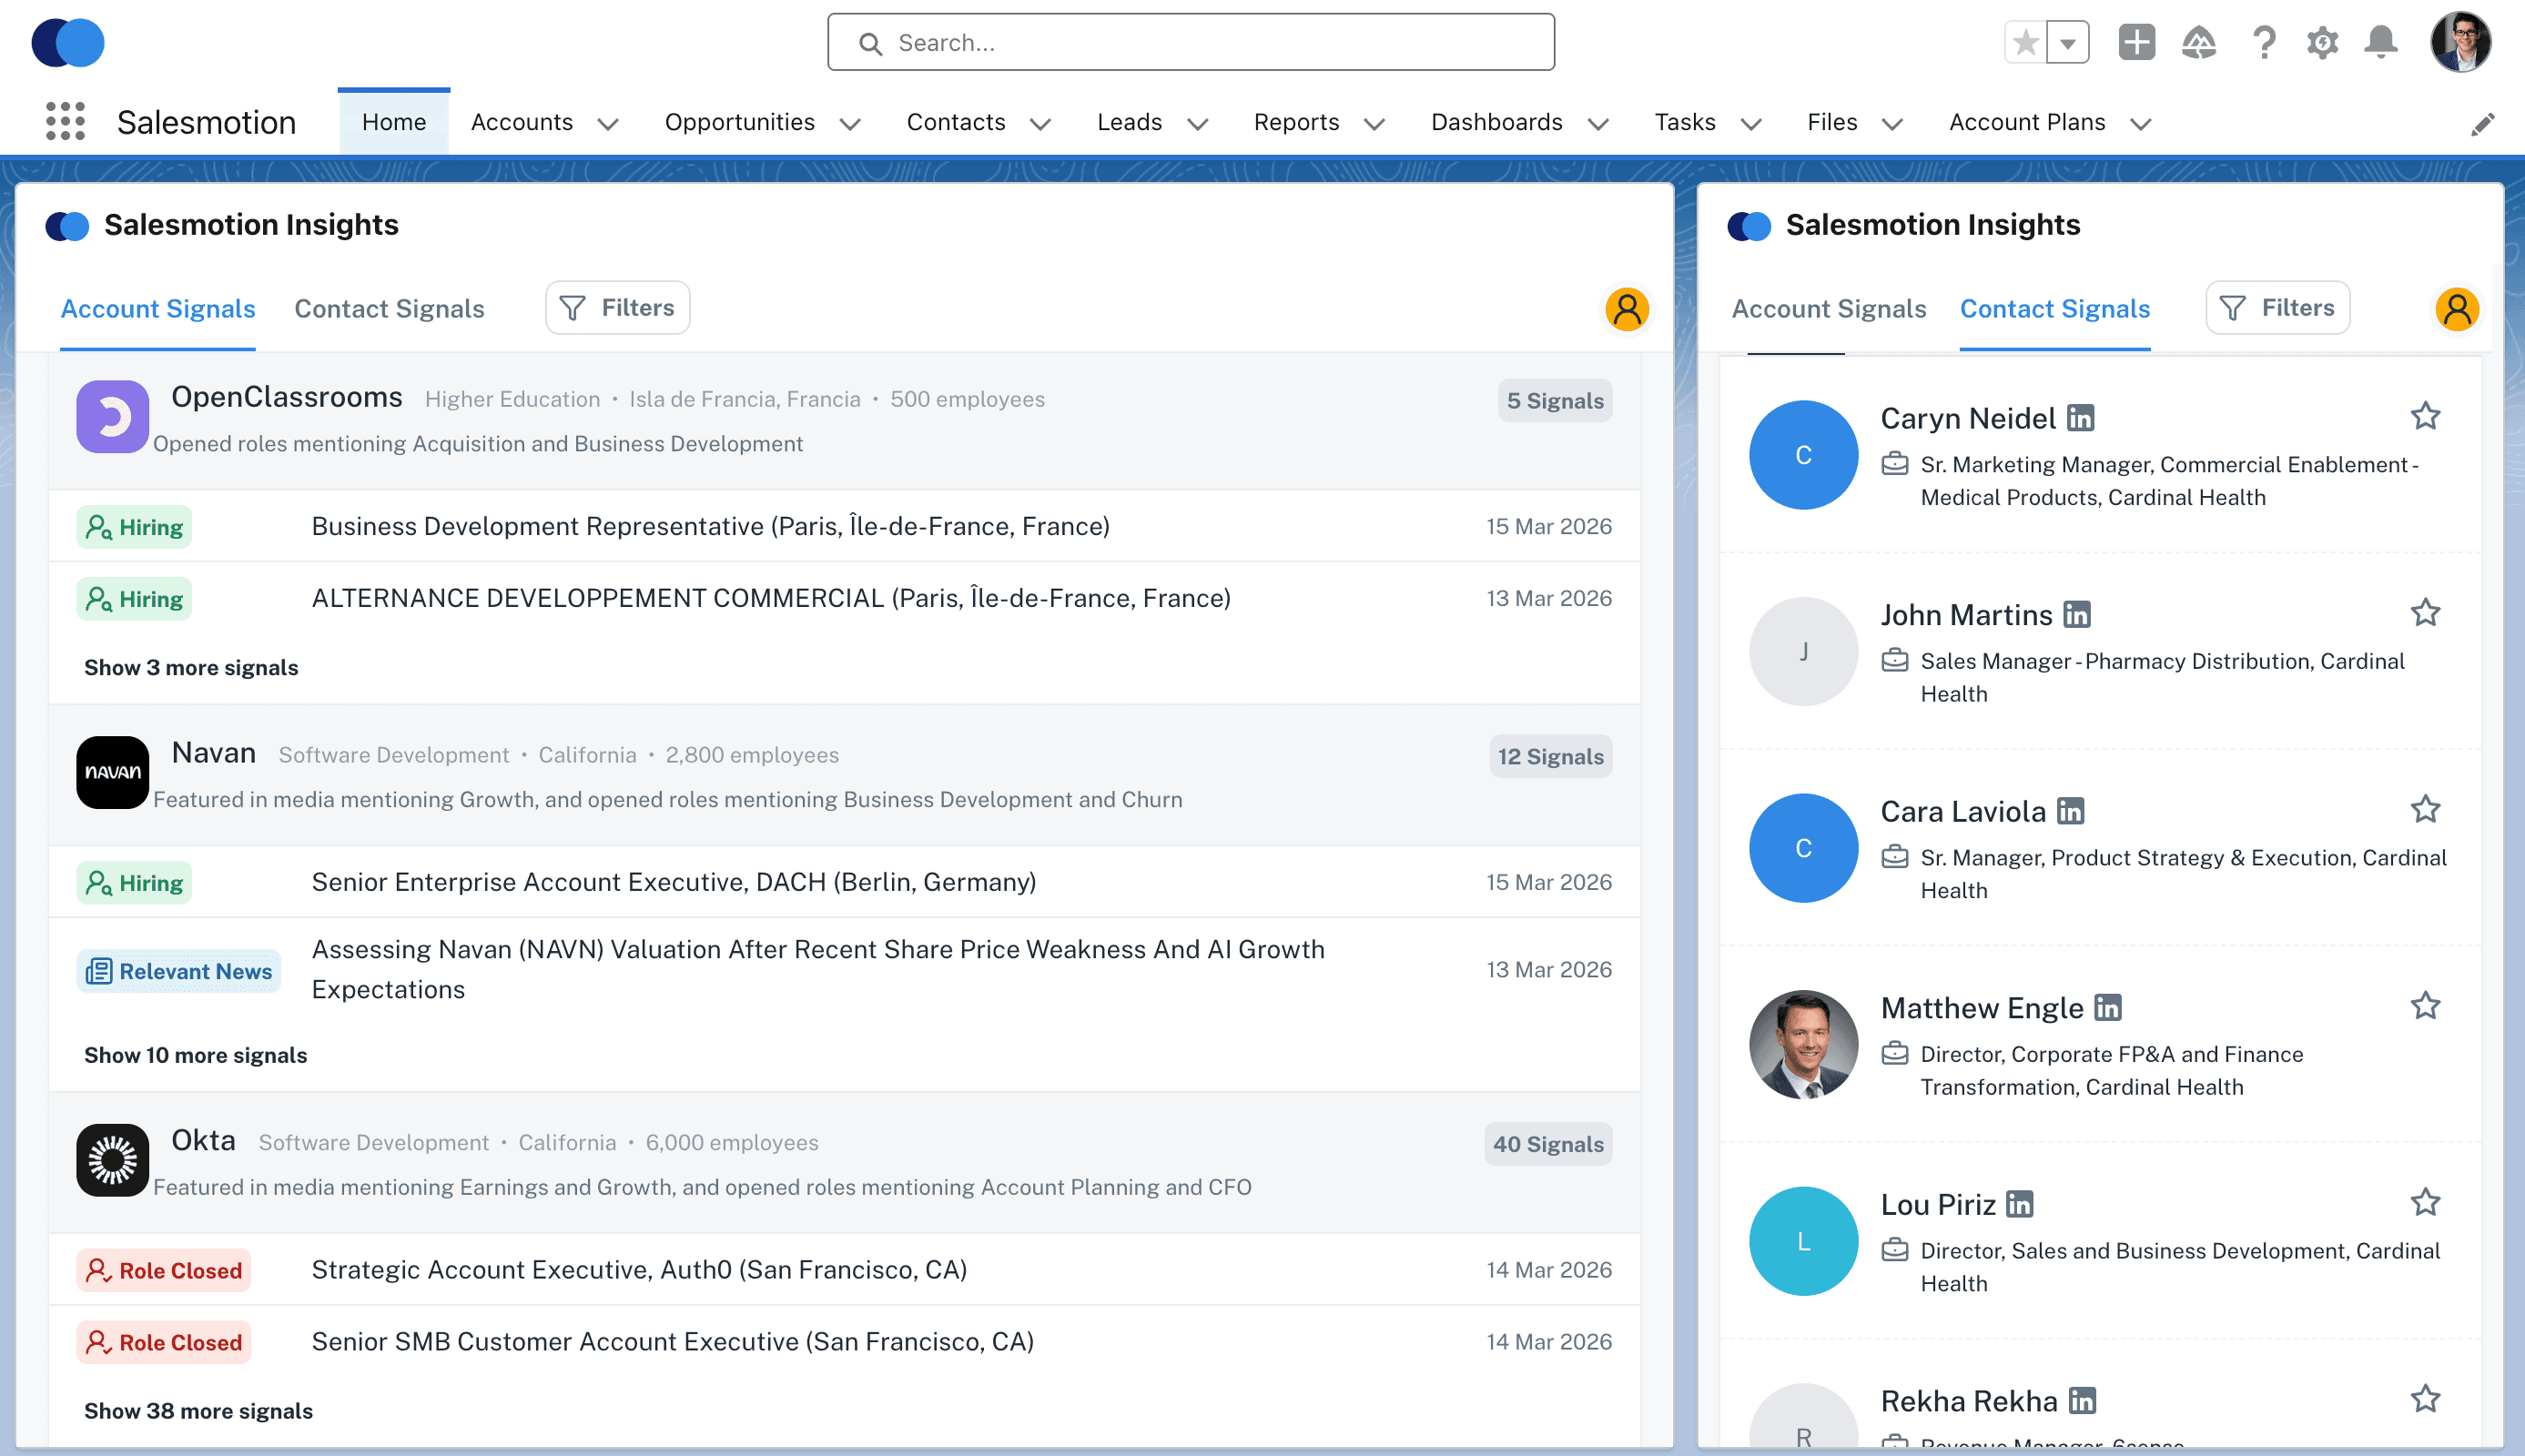Switch to Contact Signals in left panel
2525x1456 pixels.
pyautogui.click(x=389, y=309)
